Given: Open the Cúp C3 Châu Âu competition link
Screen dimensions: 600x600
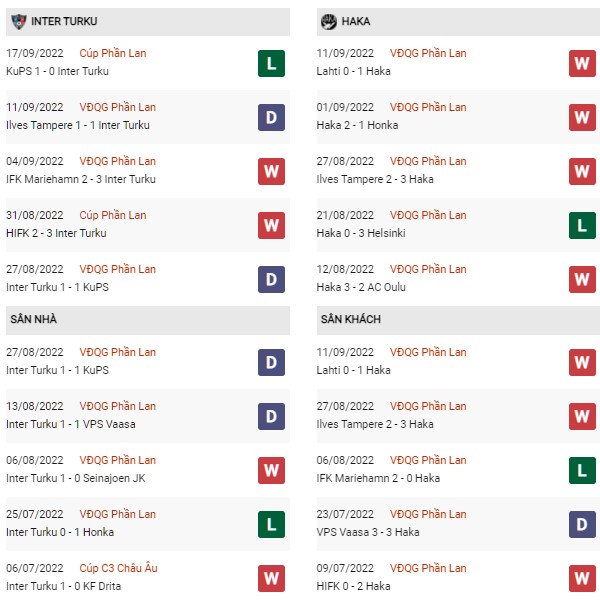Looking at the screenshot, I should (119, 568).
